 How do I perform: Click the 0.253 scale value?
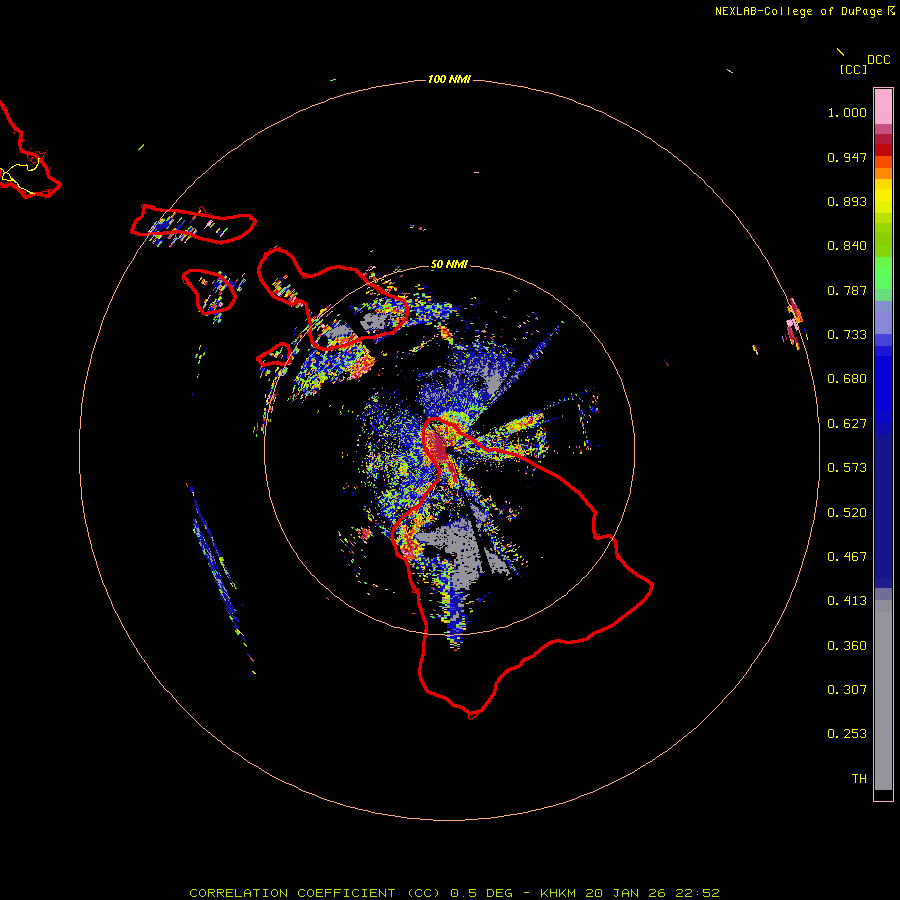click(847, 734)
